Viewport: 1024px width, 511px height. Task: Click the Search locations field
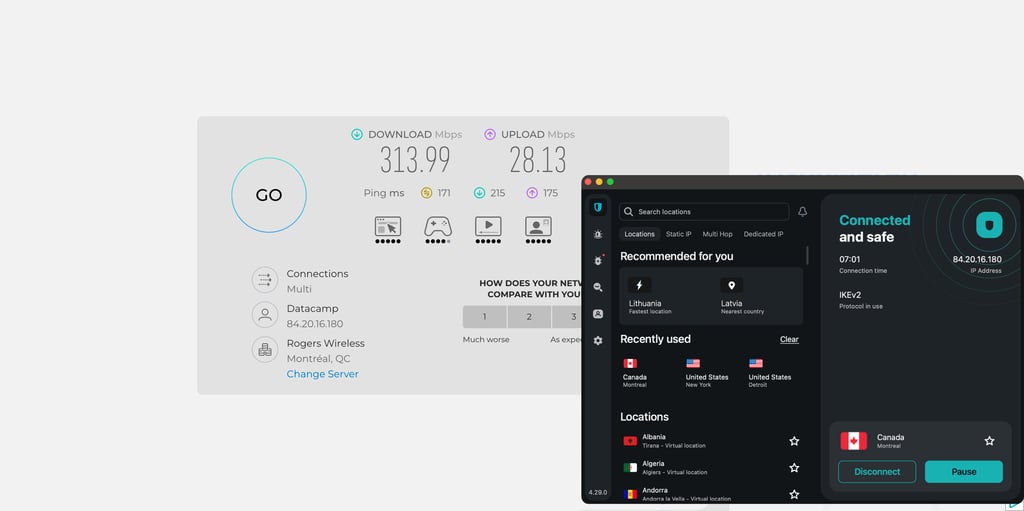point(704,212)
